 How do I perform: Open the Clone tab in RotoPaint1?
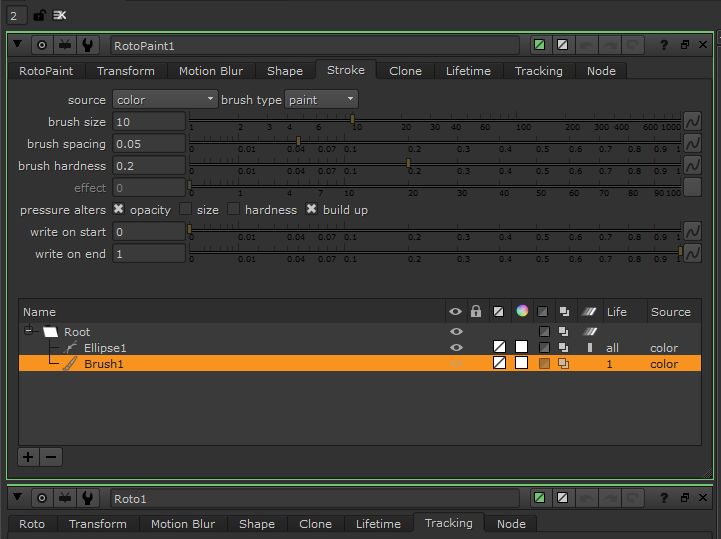[x=406, y=71]
